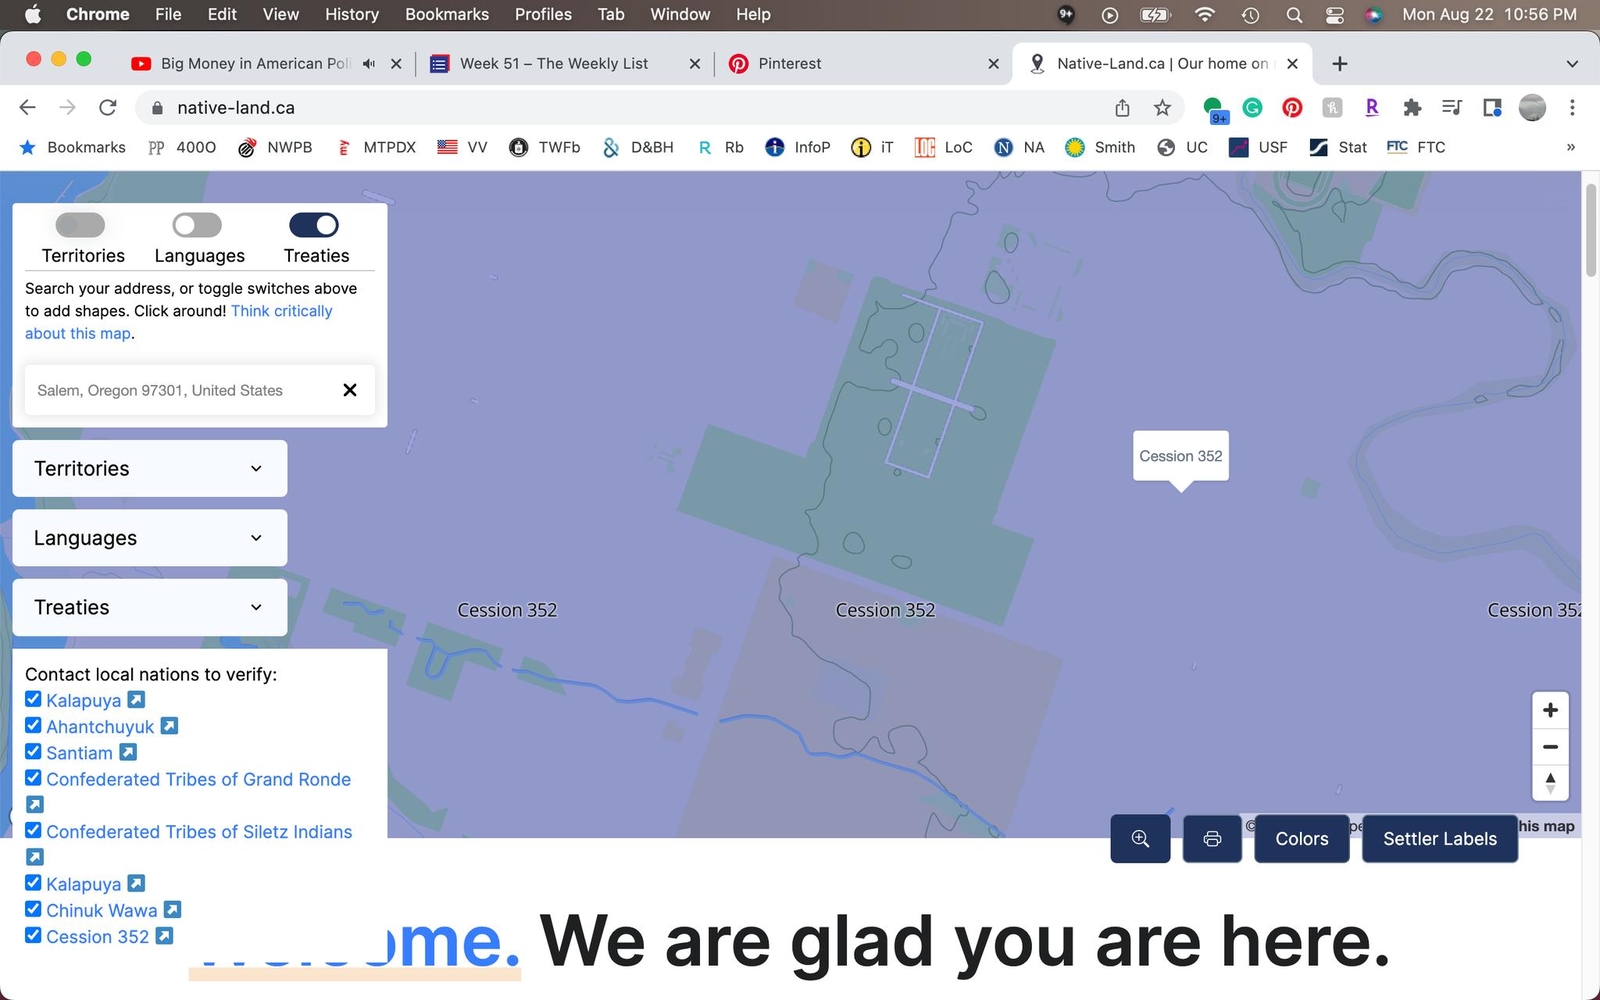
Task: Uncheck the Chinuk Wawa checkbox
Action: tap(33, 909)
